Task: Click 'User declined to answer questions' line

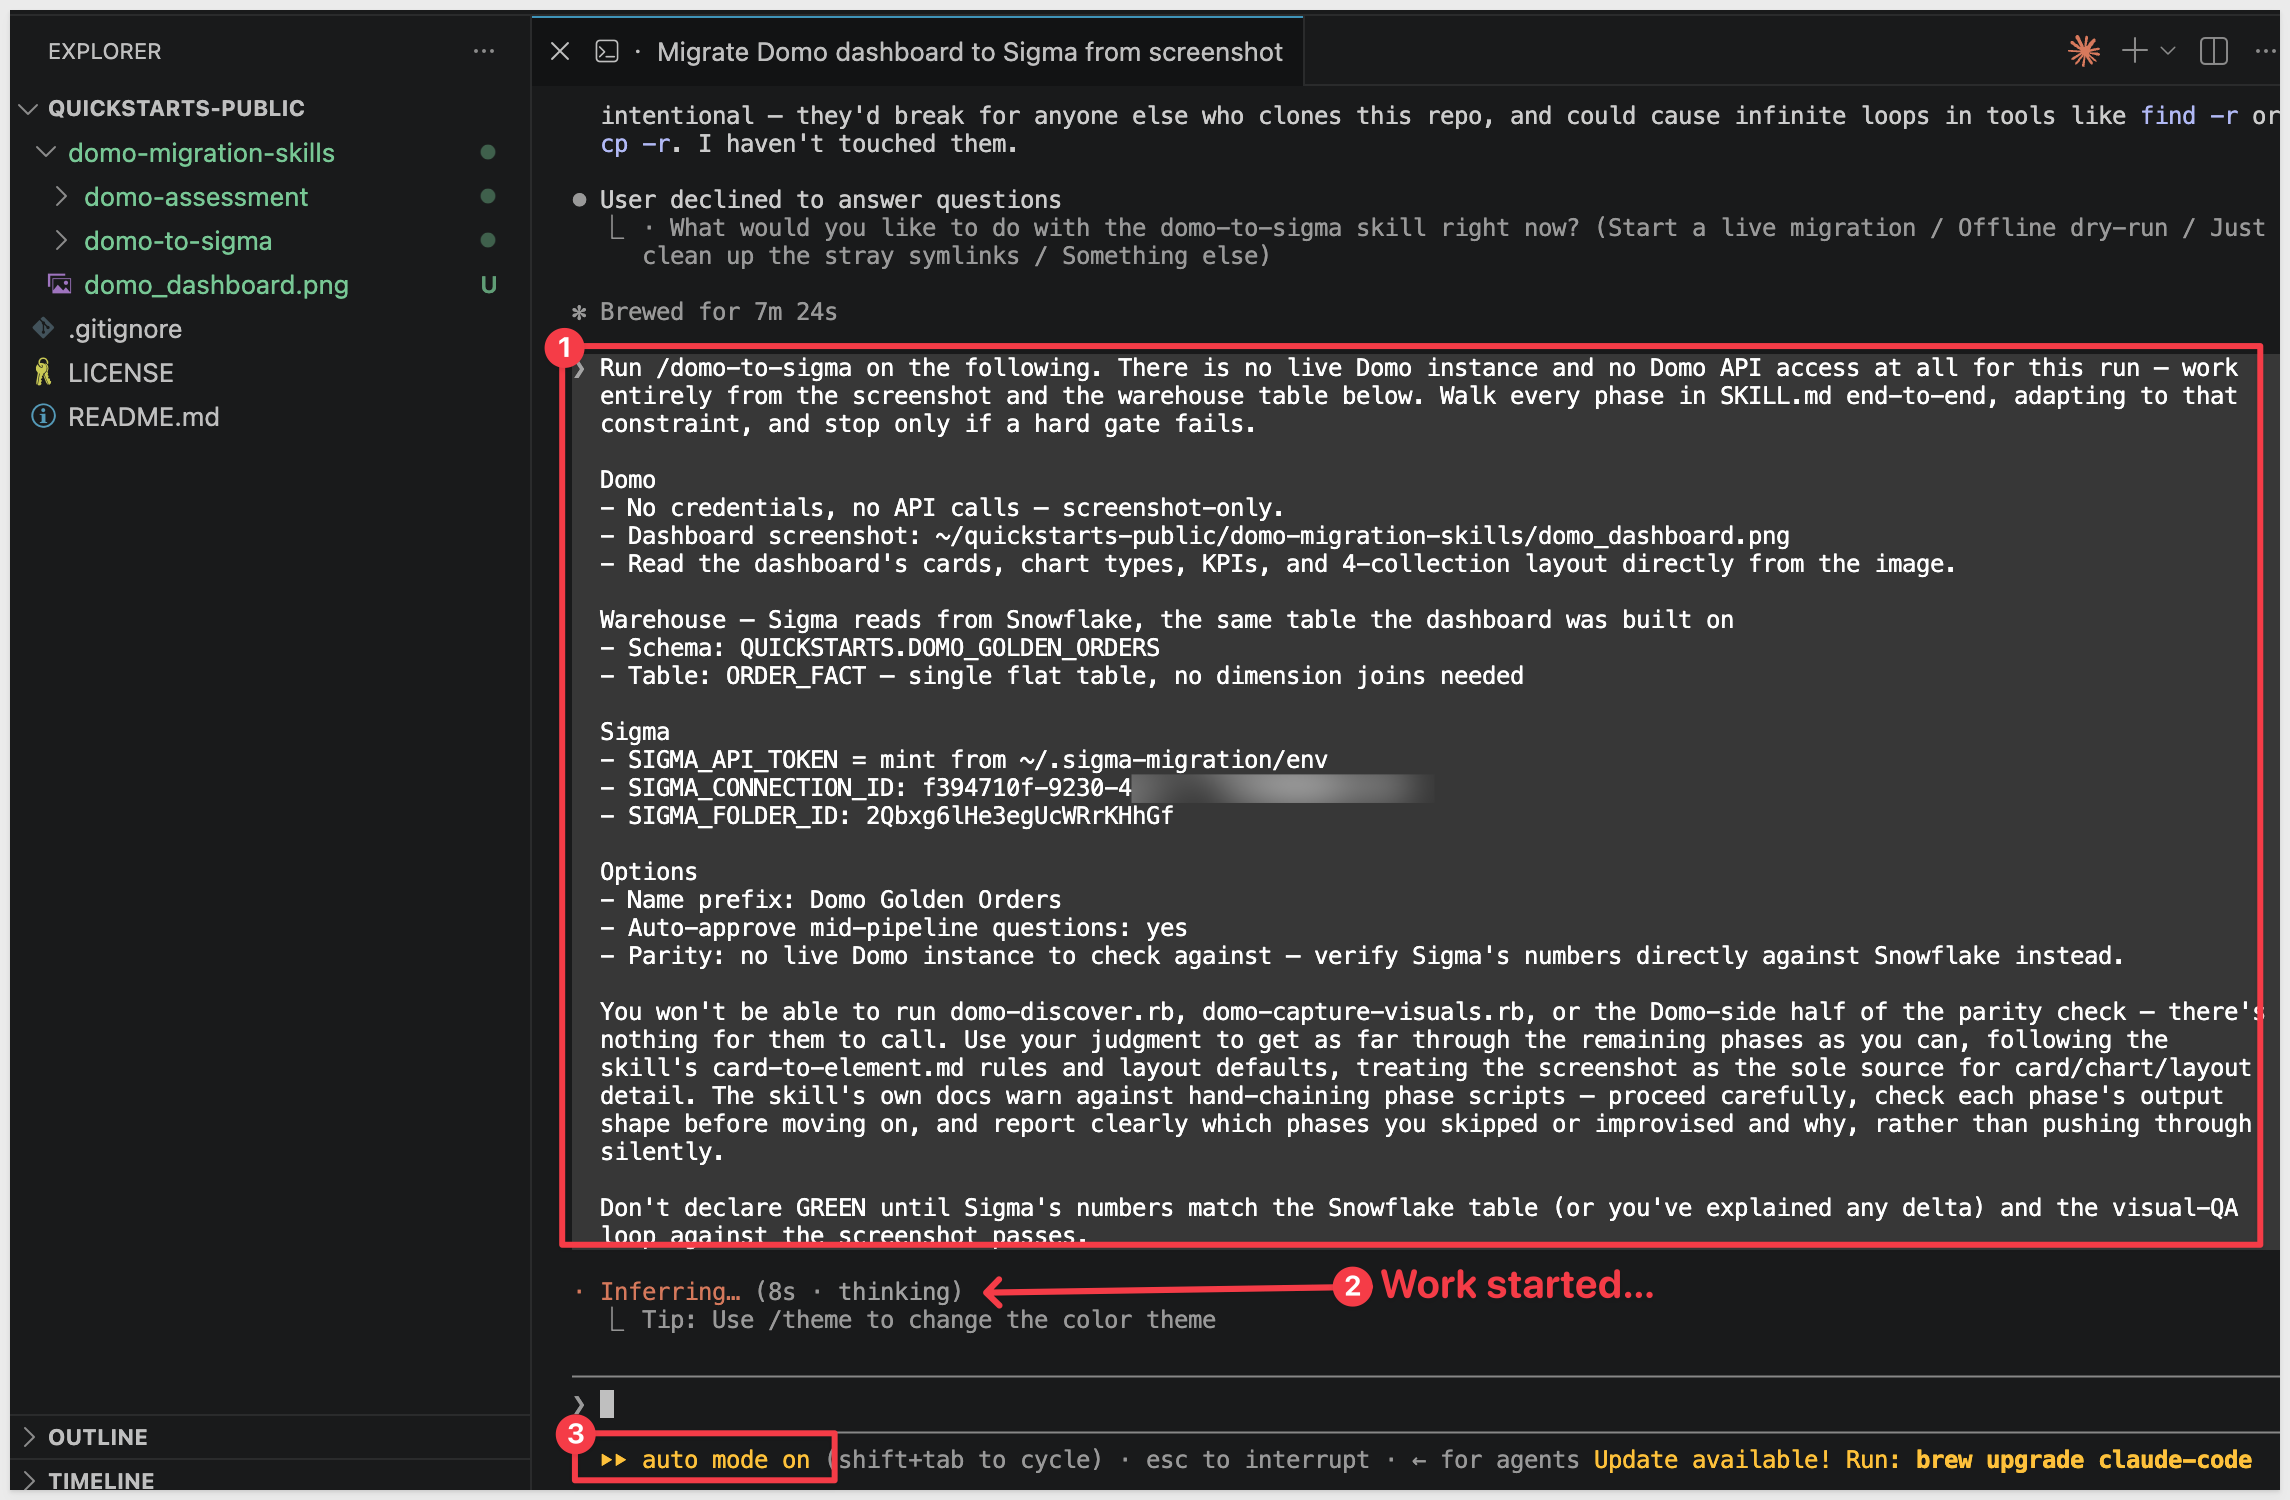Action: click(830, 200)
